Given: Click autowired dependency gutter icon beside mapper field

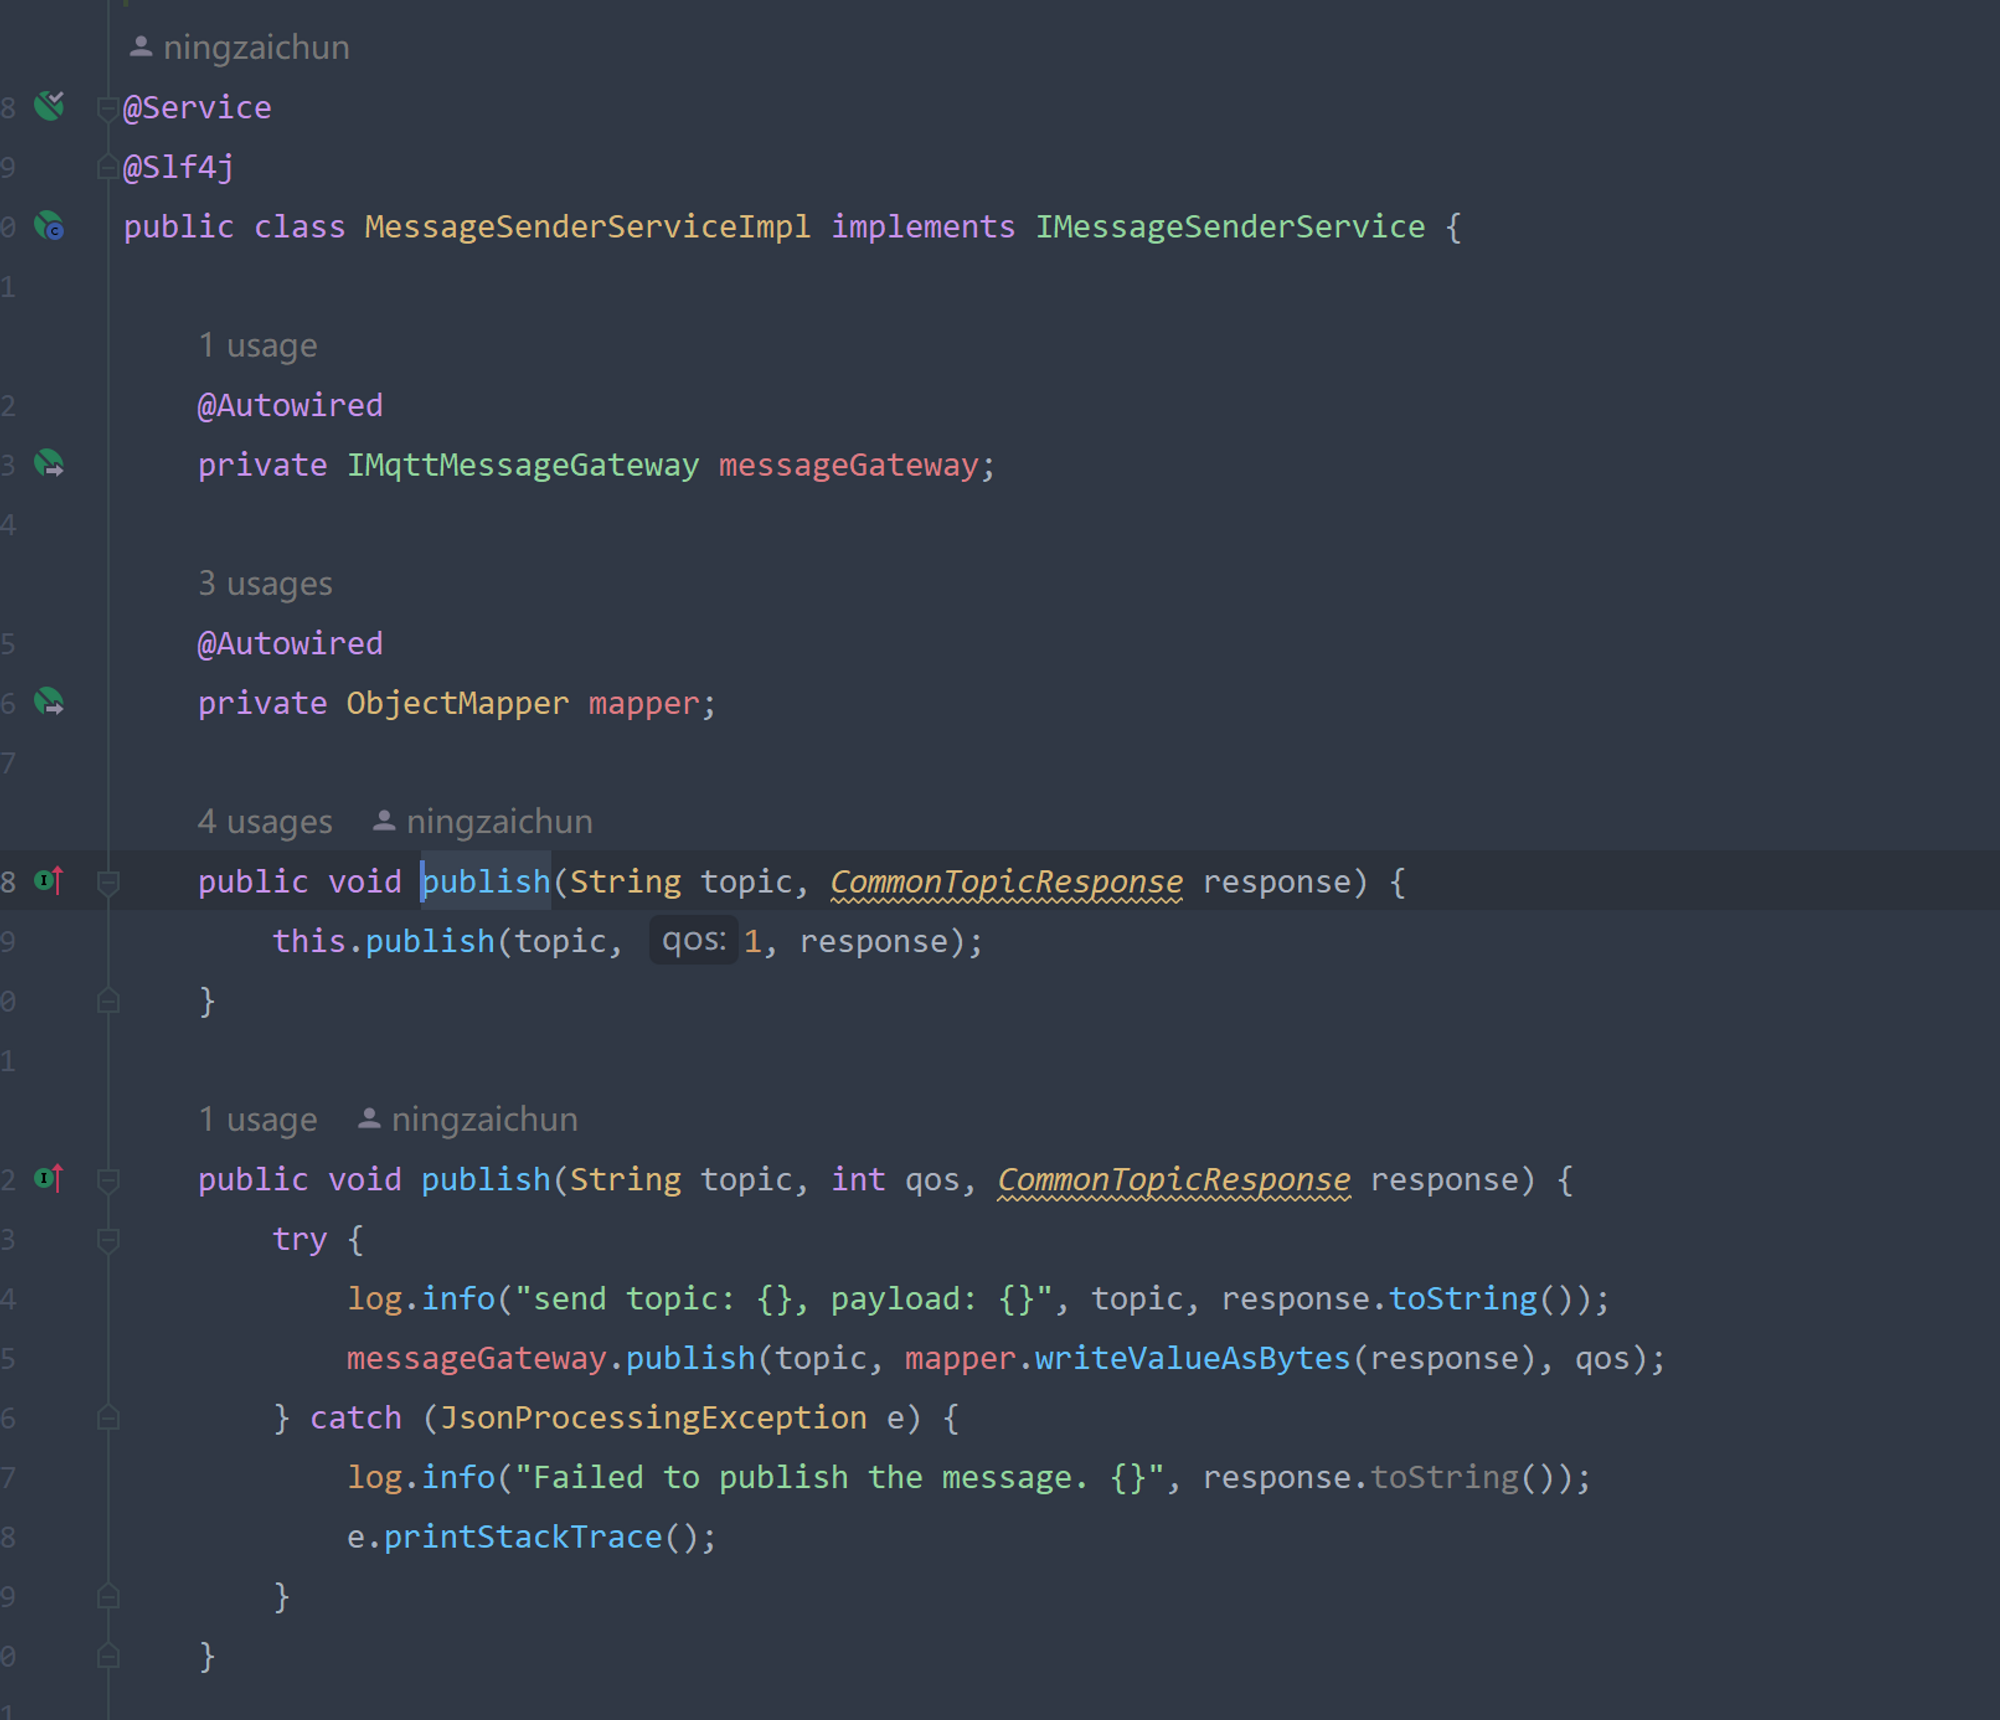Looking at the screenshot, I should coord(48,702).
